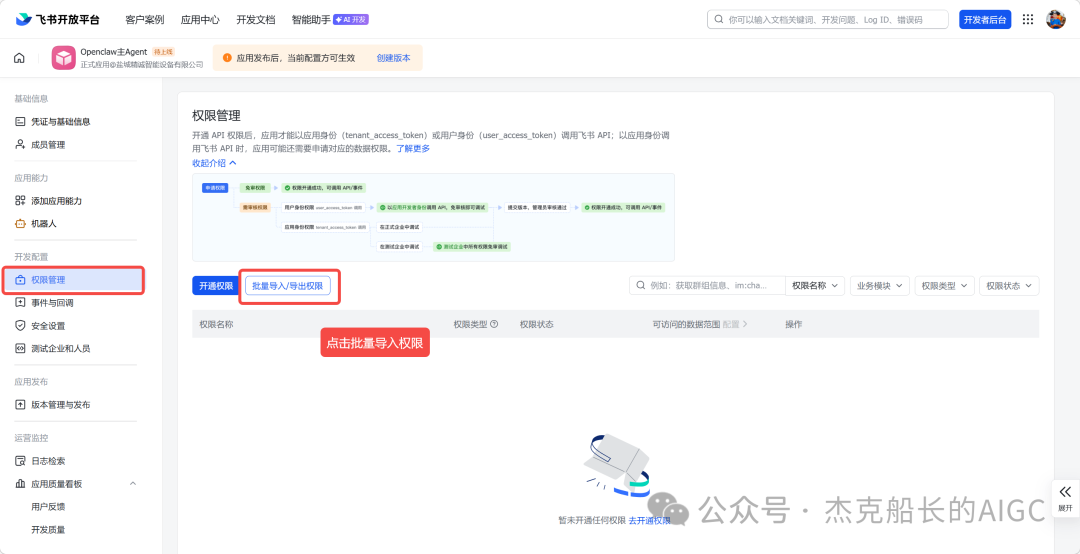Click the 版本管理与发布 upload icon
This screenshot has width=1080, height=554.
point(20,404)
